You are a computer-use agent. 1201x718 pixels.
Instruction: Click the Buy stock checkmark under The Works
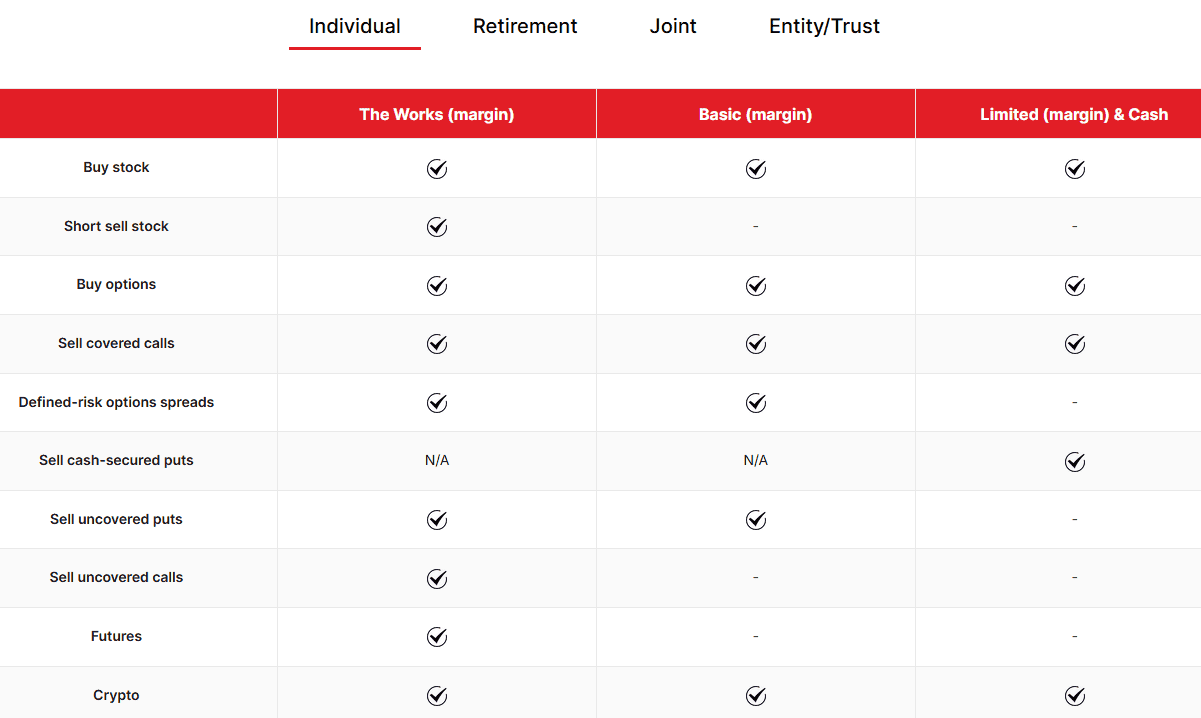point(436,169)
